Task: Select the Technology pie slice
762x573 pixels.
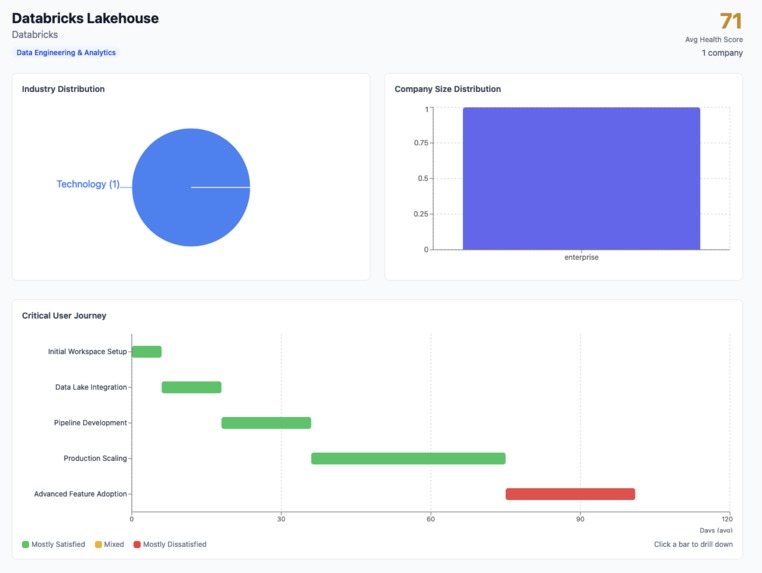Action: [191, 187]
